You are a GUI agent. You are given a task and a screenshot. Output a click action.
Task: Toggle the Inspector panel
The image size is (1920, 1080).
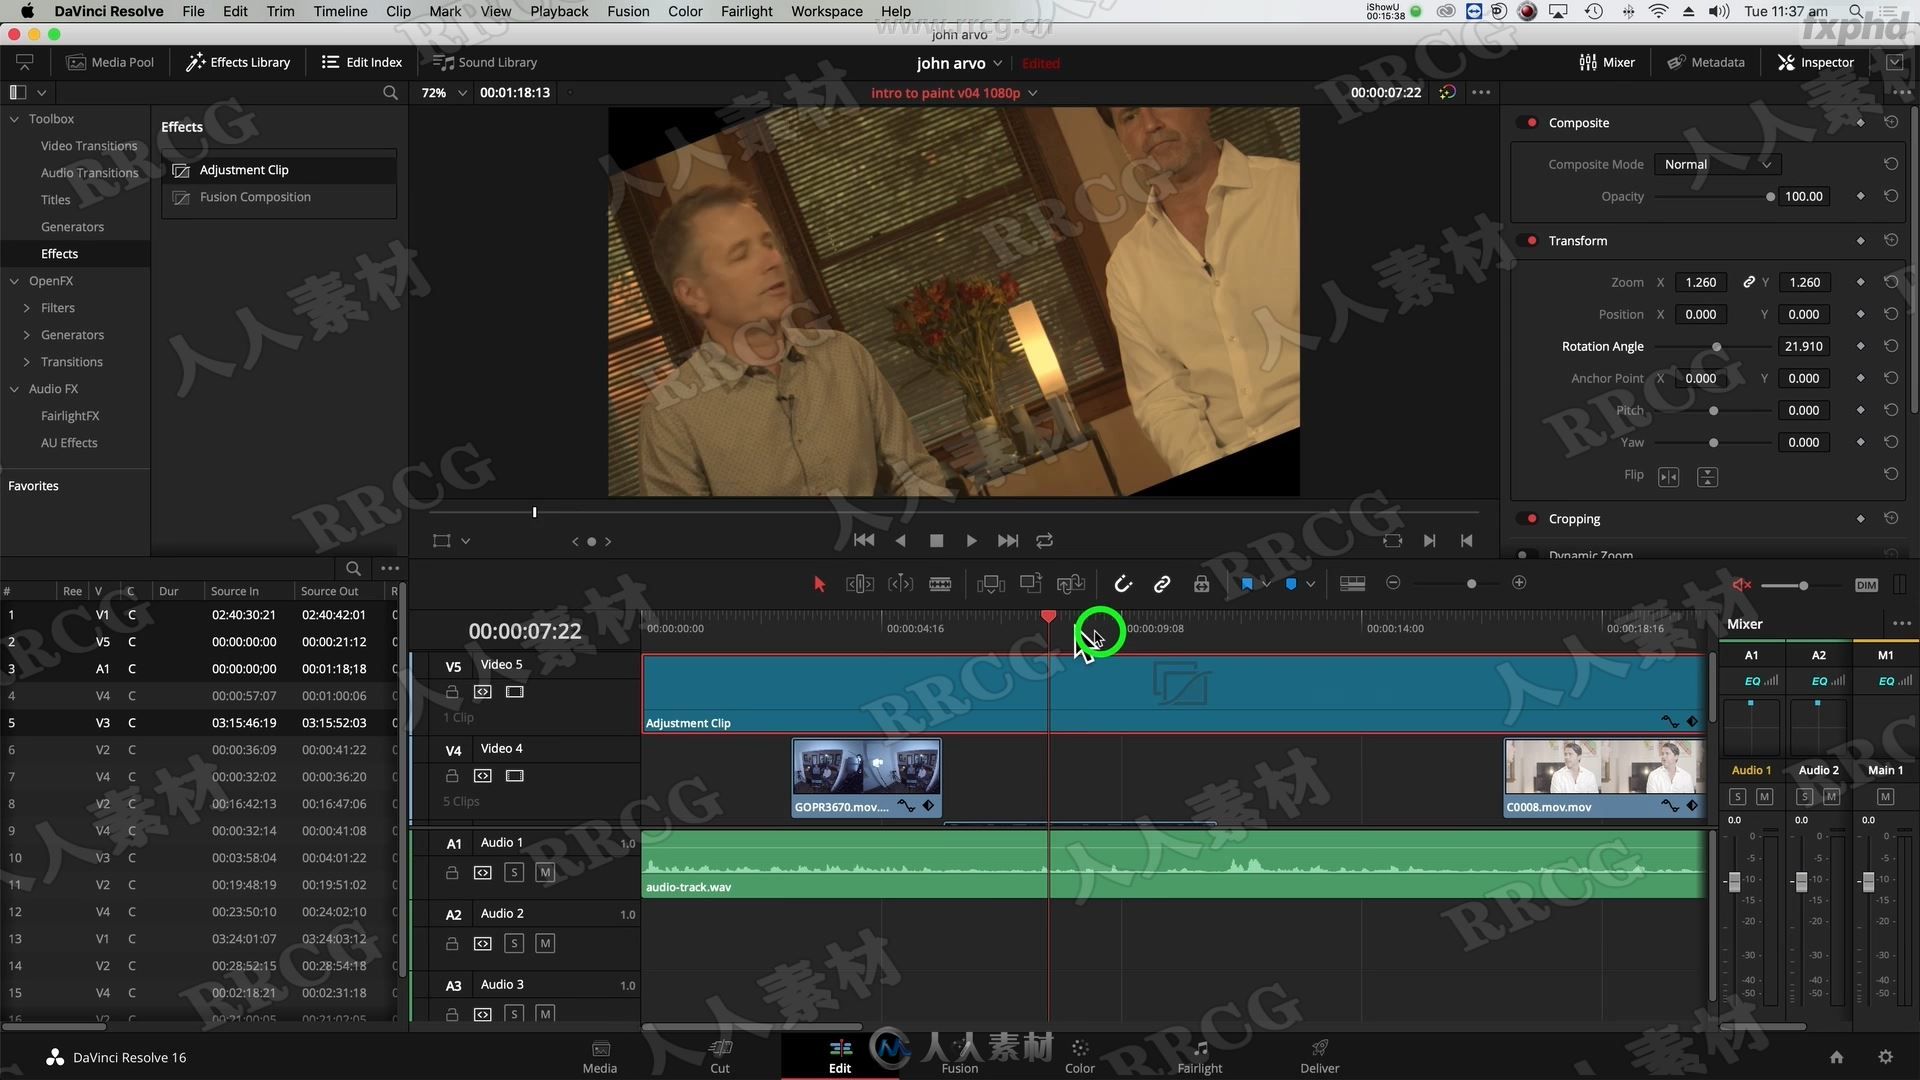tap(1816, 62)
